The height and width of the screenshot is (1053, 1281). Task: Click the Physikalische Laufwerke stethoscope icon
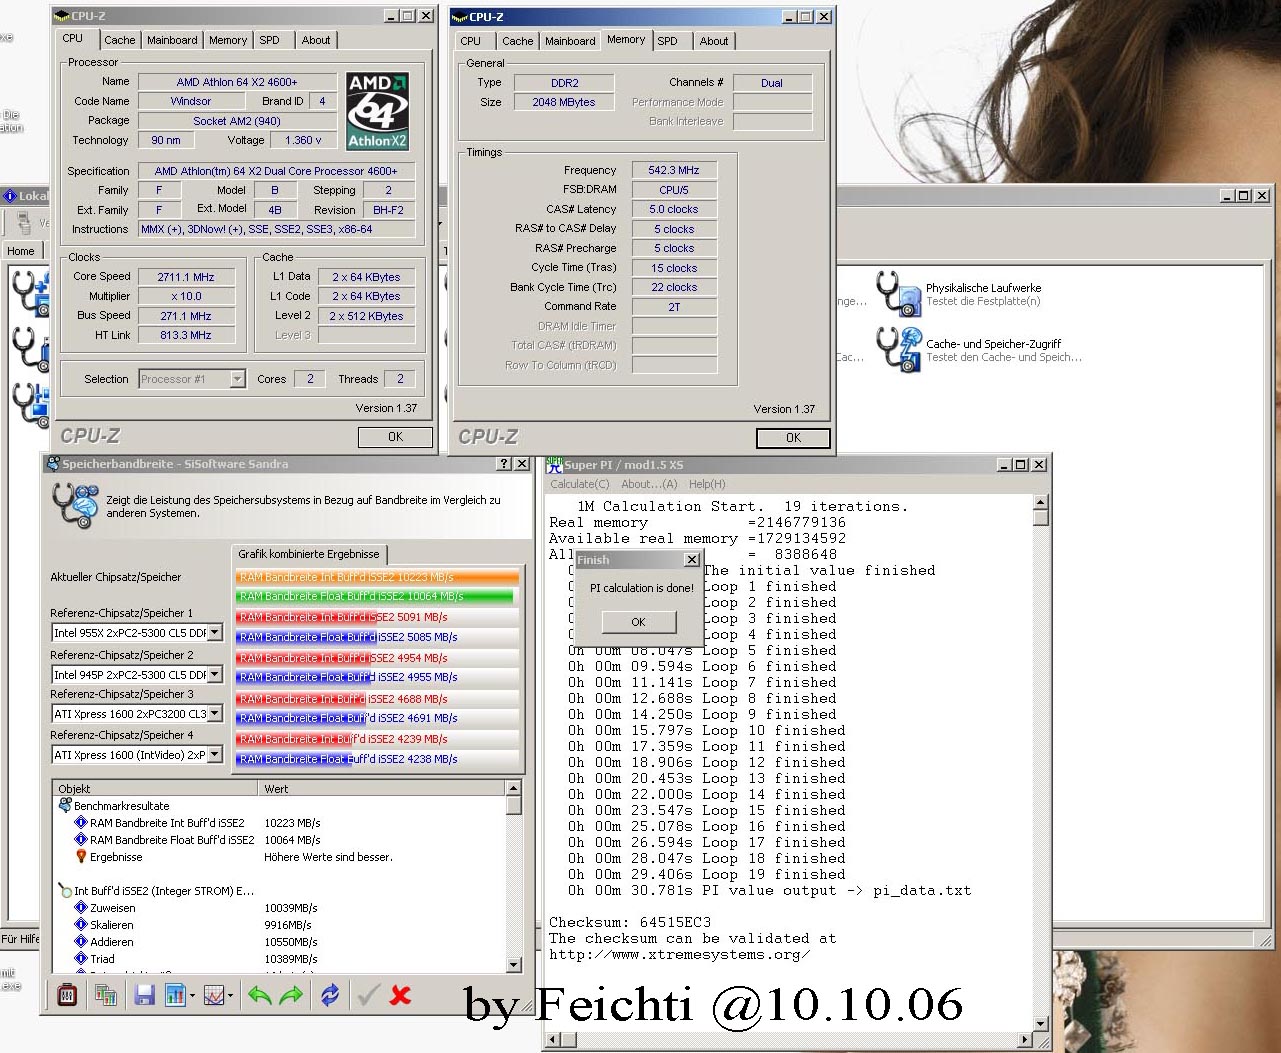(x=898, y=294)
